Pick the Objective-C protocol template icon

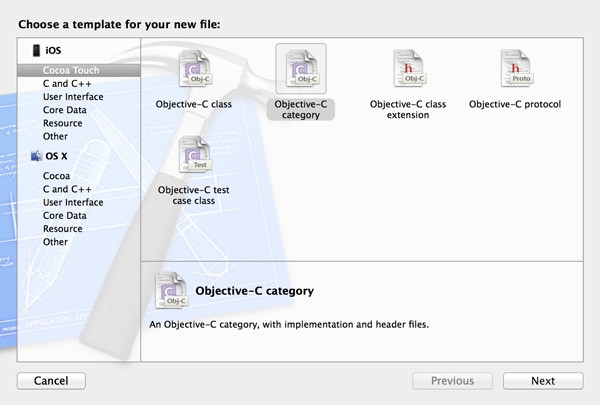[x=515, y=69]
